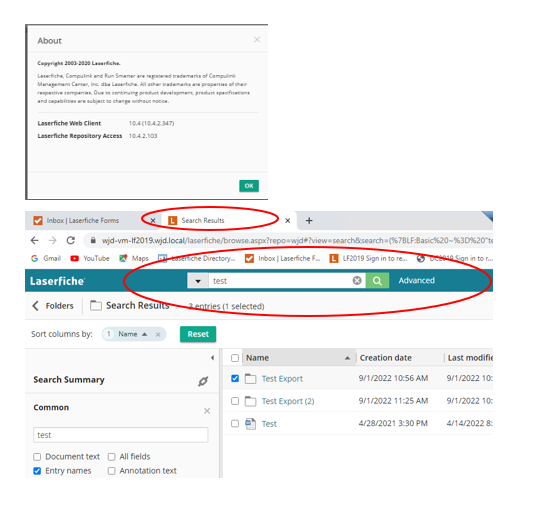Unpin the Search Summary pane
541x530 pixels.
(203, 381)
